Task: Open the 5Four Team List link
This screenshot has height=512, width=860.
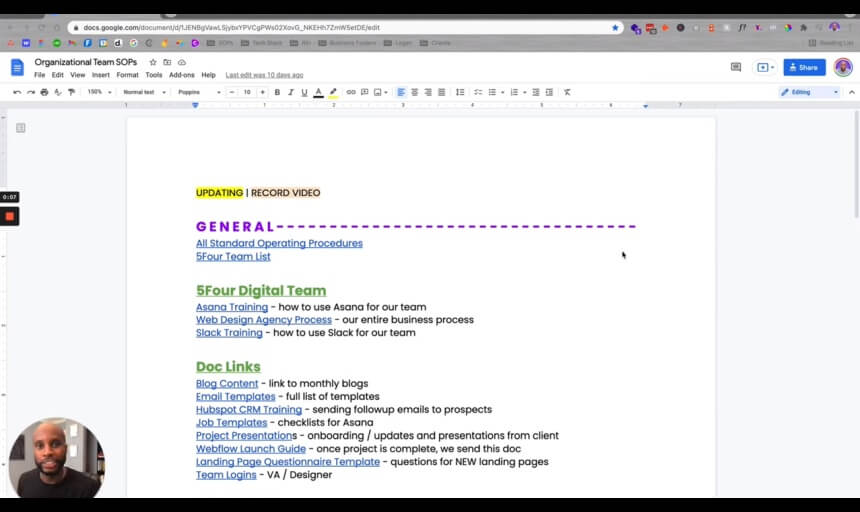Action: pos(233,257)
